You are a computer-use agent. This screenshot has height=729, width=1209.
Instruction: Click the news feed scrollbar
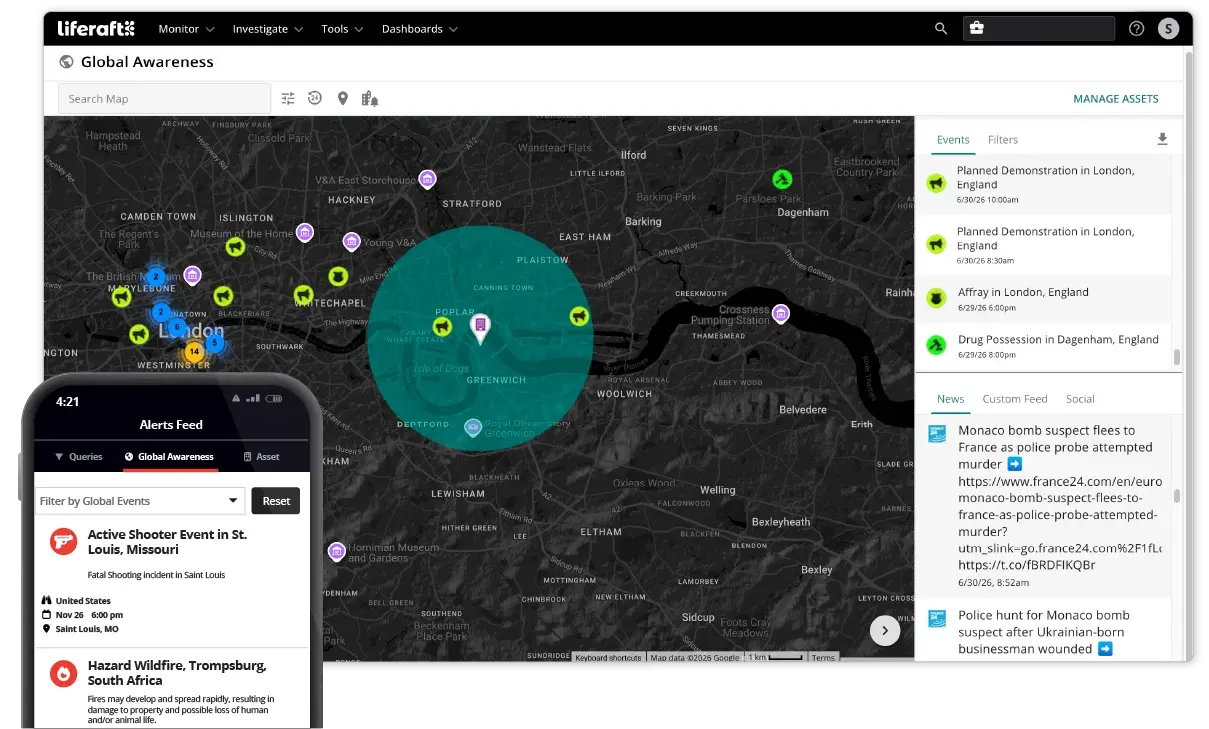[1177, 496]
